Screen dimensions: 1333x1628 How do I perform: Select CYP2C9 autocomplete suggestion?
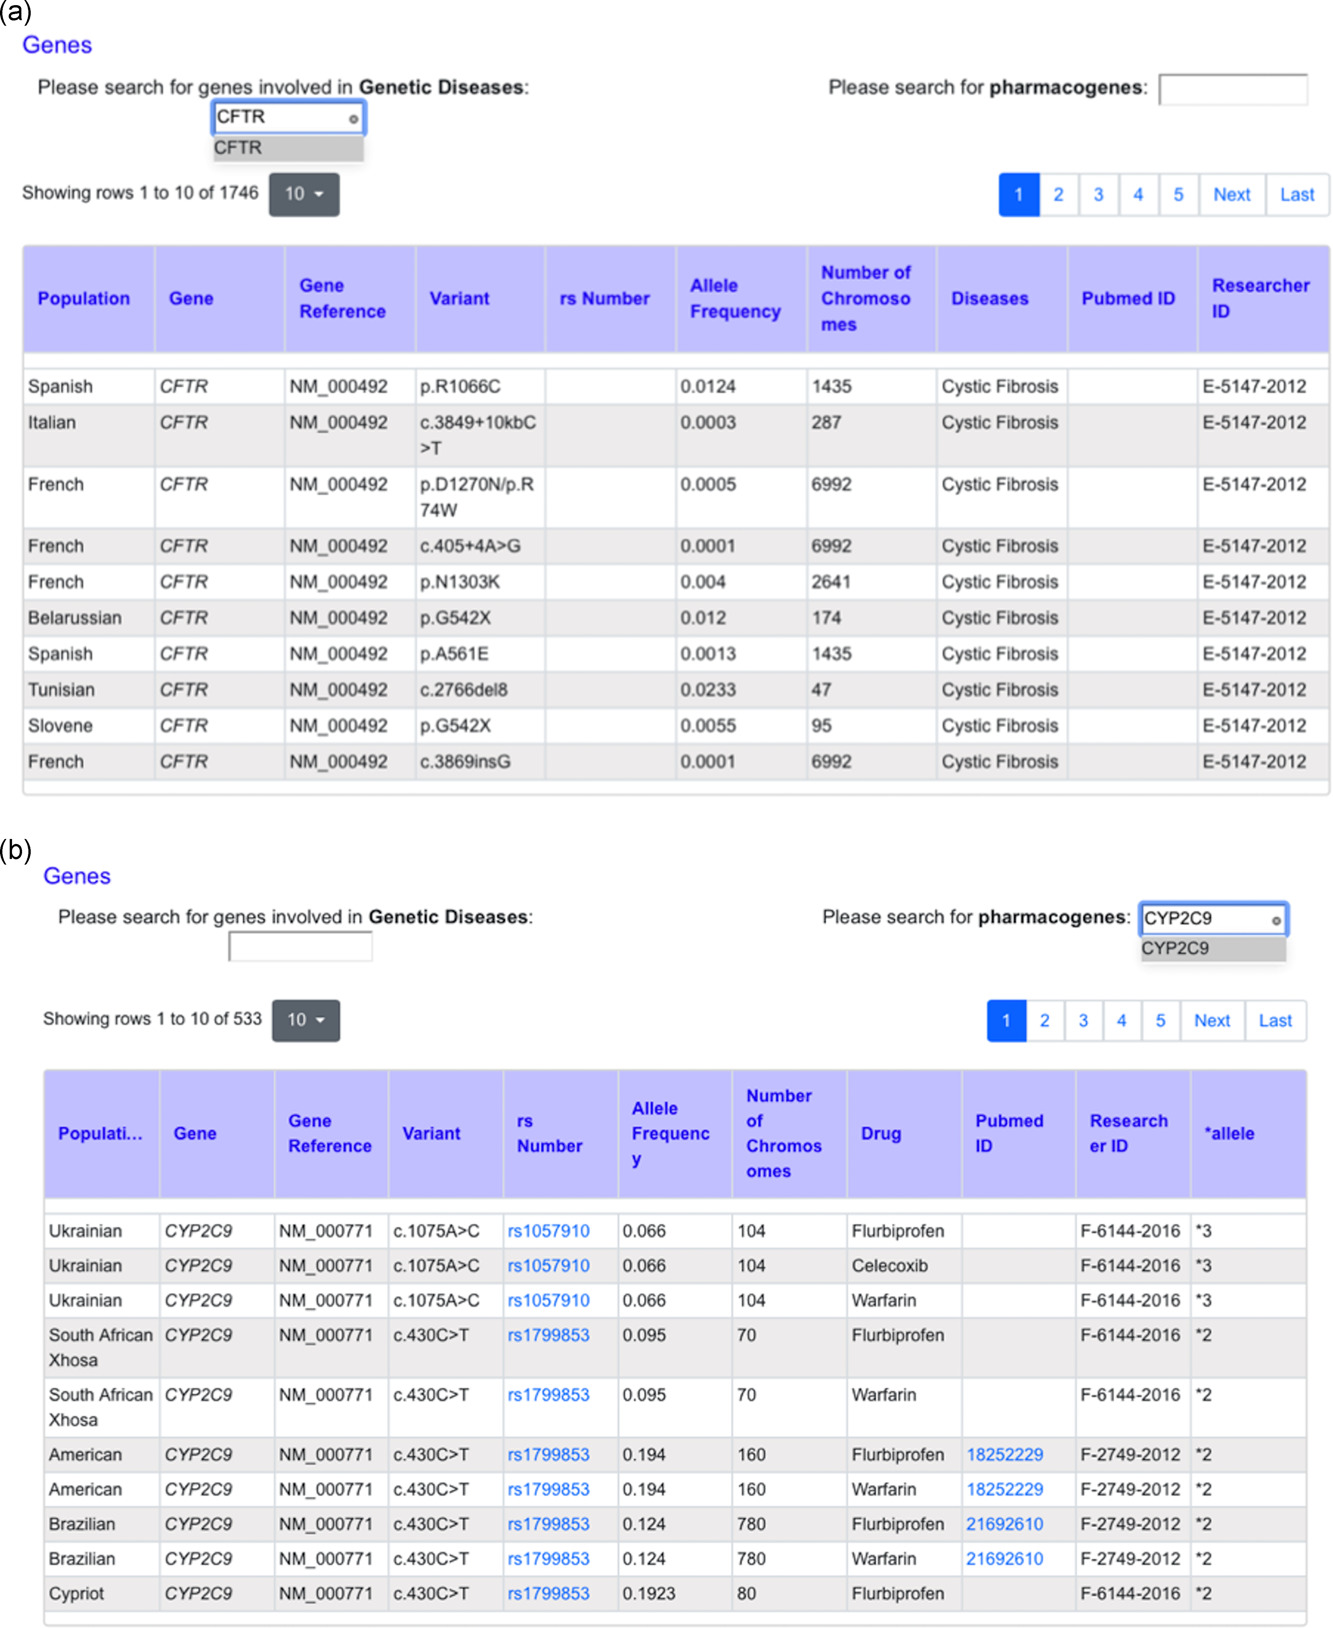coord(1213,948)
